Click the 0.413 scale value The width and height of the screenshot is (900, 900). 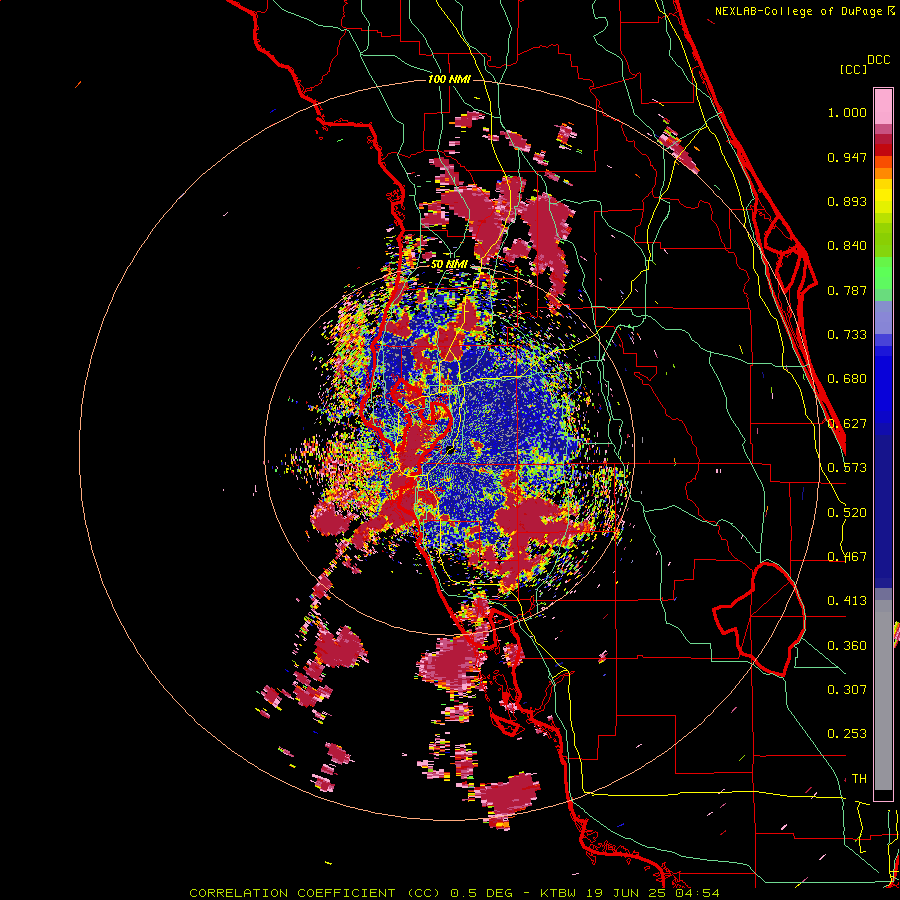pos(847,601)
